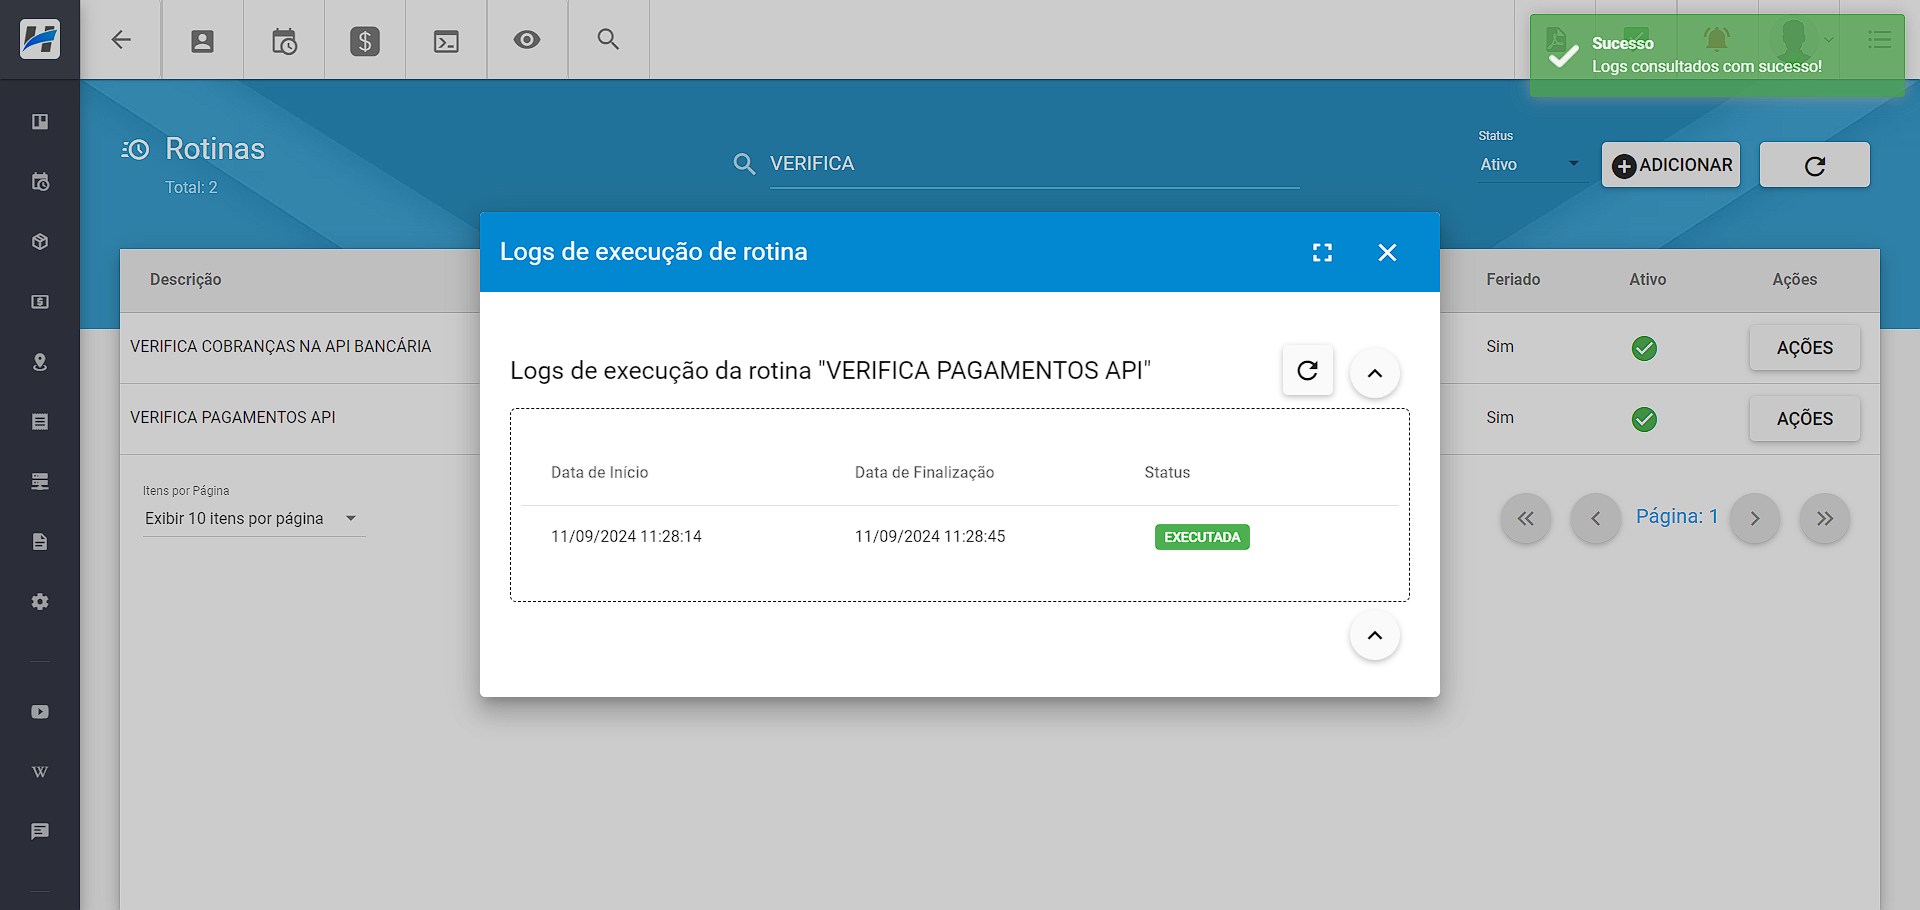Click the active checkmark for VERIFICA PAGAMENTOS row
The image size is (1920, 910).
1644,419
